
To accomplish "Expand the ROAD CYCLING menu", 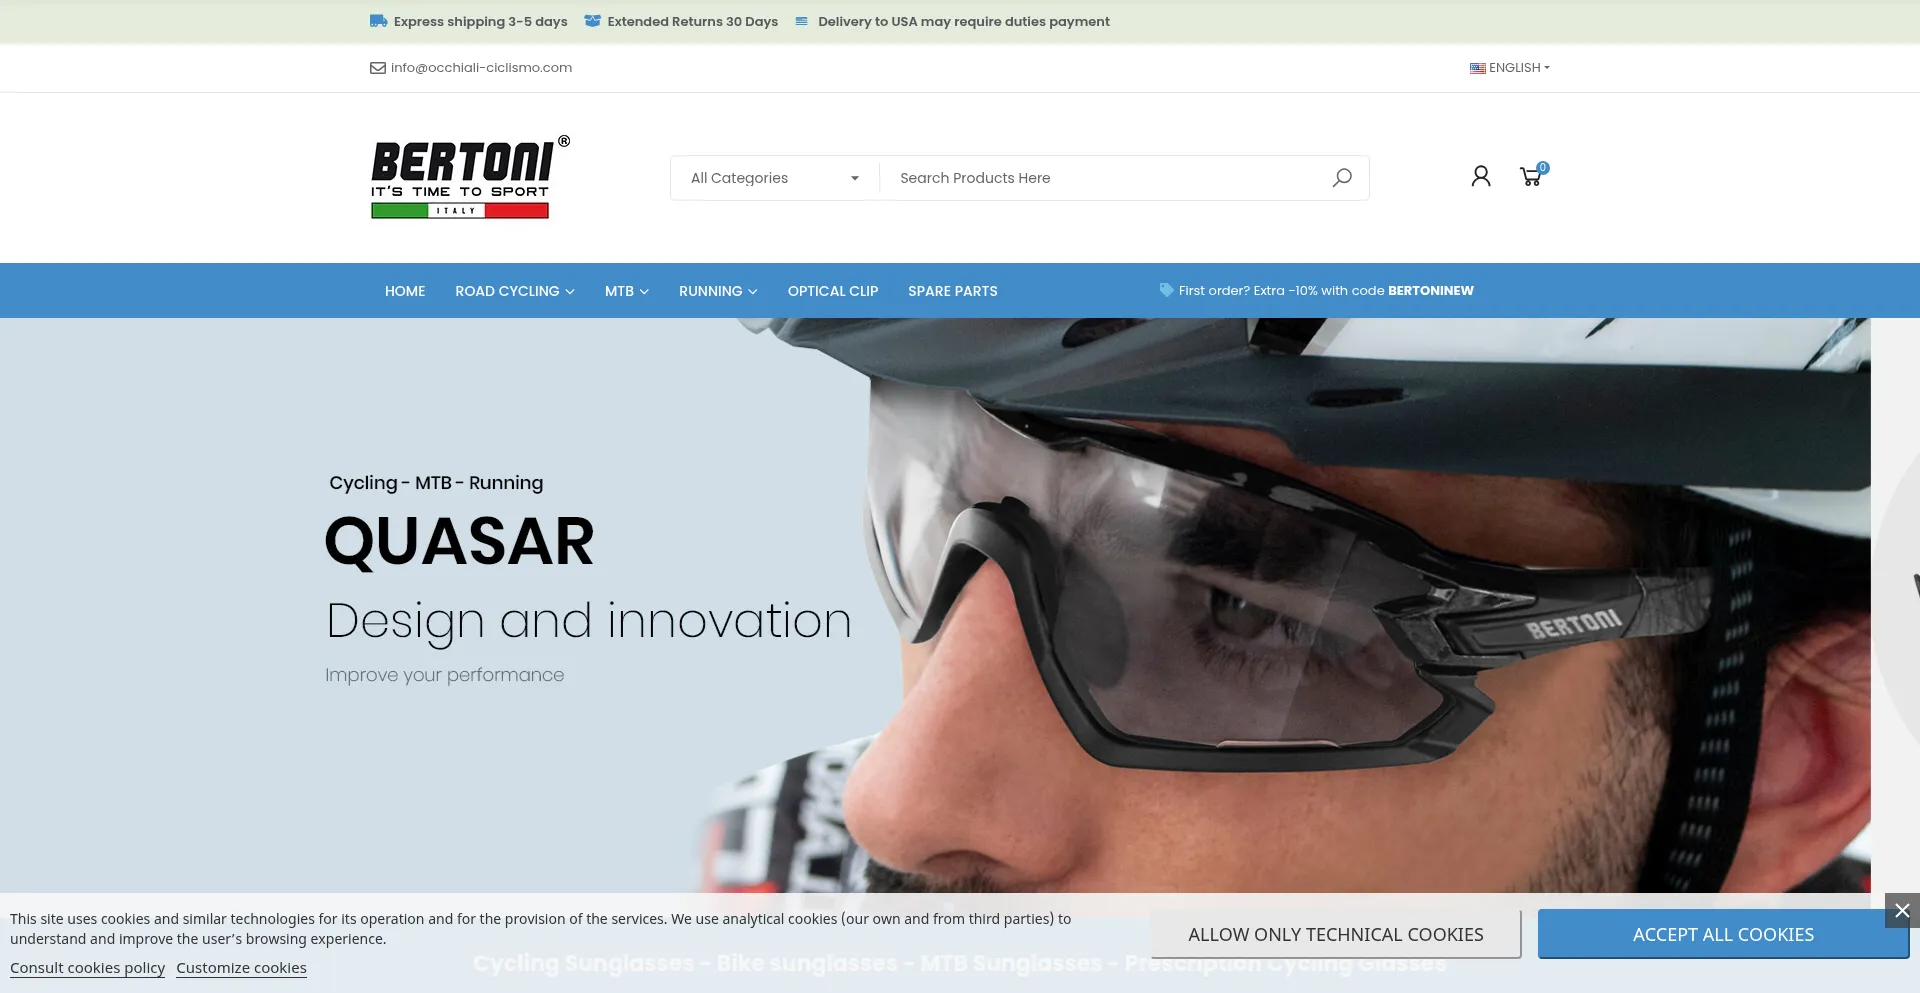I will point(515,291).
